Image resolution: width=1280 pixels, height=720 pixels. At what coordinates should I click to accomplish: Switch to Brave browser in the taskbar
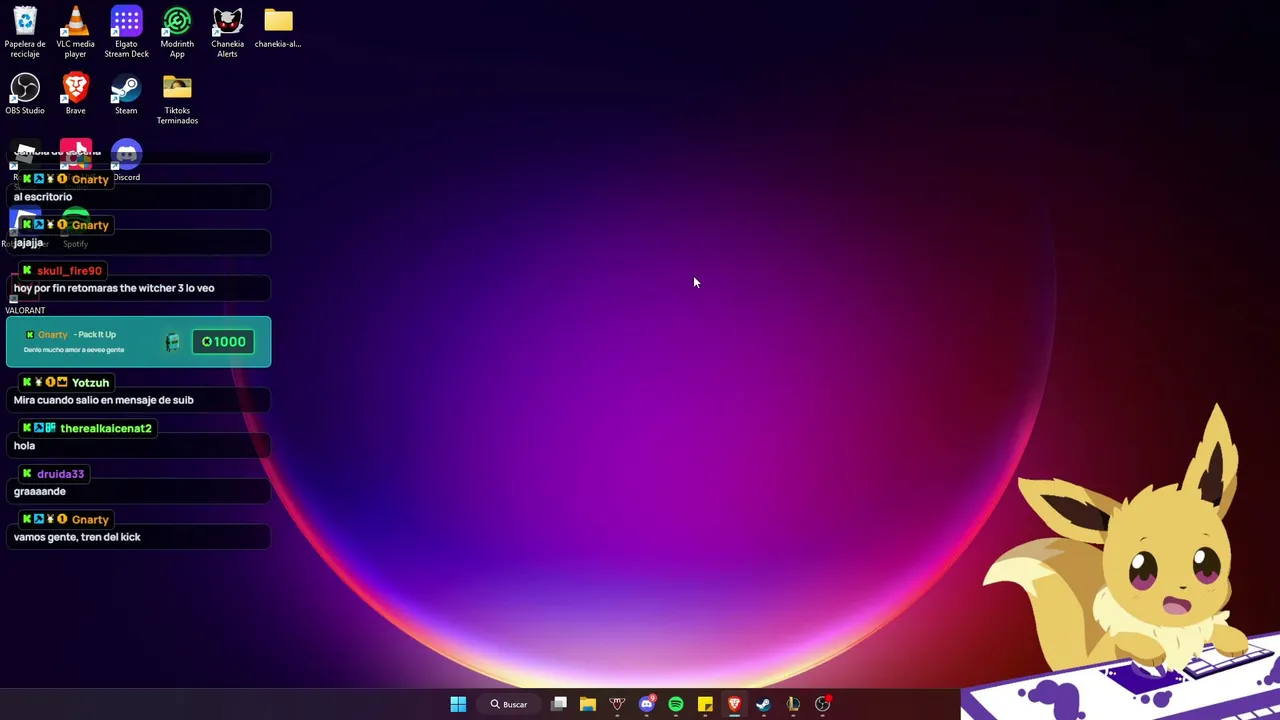[734, 704]
